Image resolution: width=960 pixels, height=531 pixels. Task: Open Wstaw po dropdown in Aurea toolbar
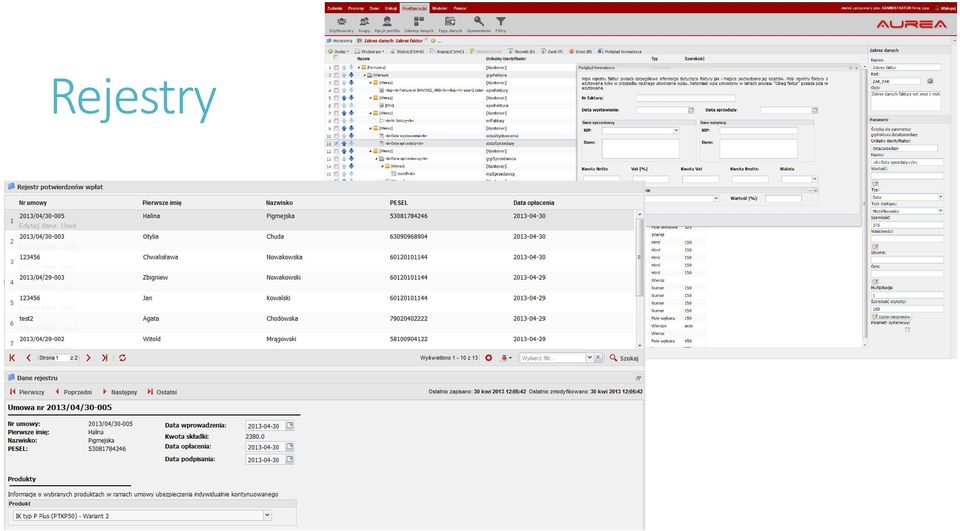click(369, 51)
